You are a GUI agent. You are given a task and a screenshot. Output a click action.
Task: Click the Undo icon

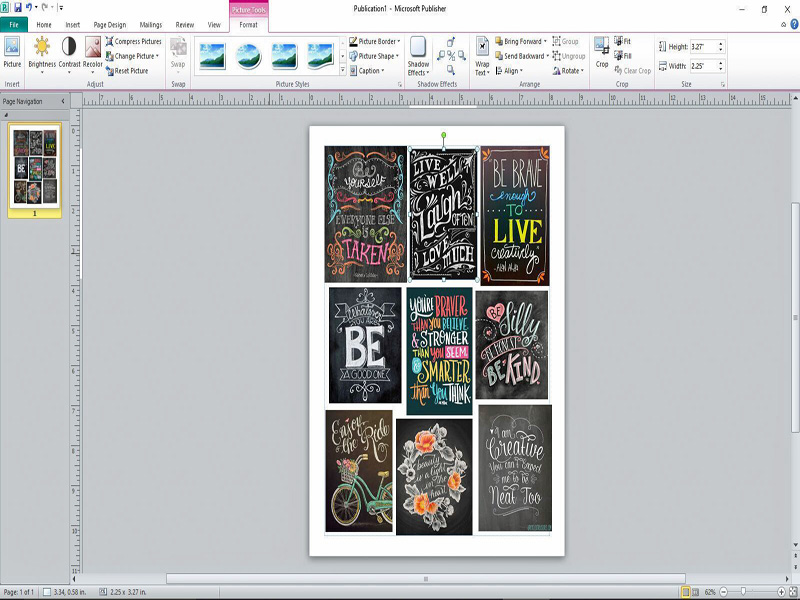pos(29,8)
